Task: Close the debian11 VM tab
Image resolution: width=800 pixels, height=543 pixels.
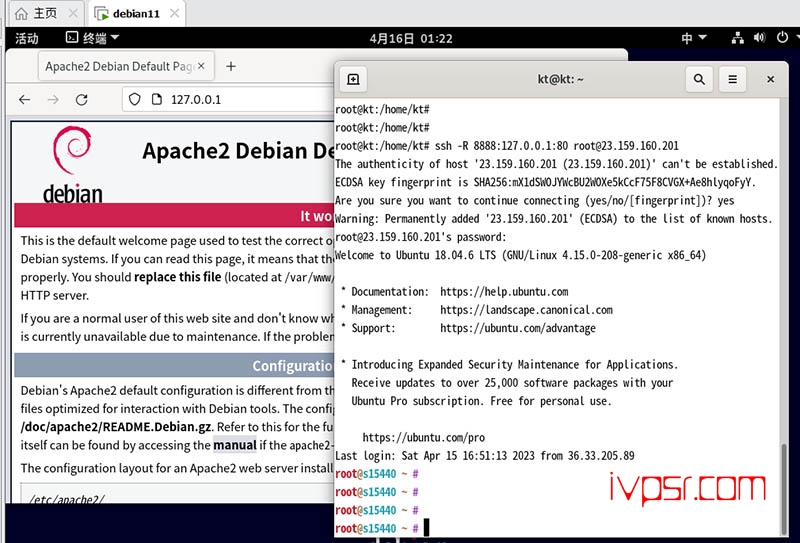Action: tap(174, 13)
